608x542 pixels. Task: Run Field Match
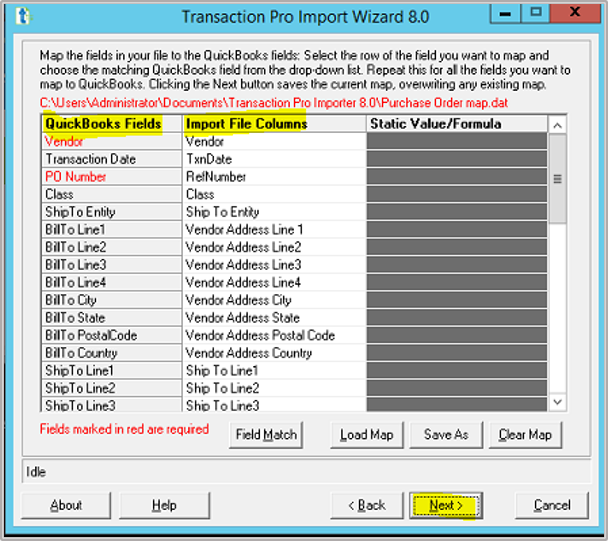point(266,435)
